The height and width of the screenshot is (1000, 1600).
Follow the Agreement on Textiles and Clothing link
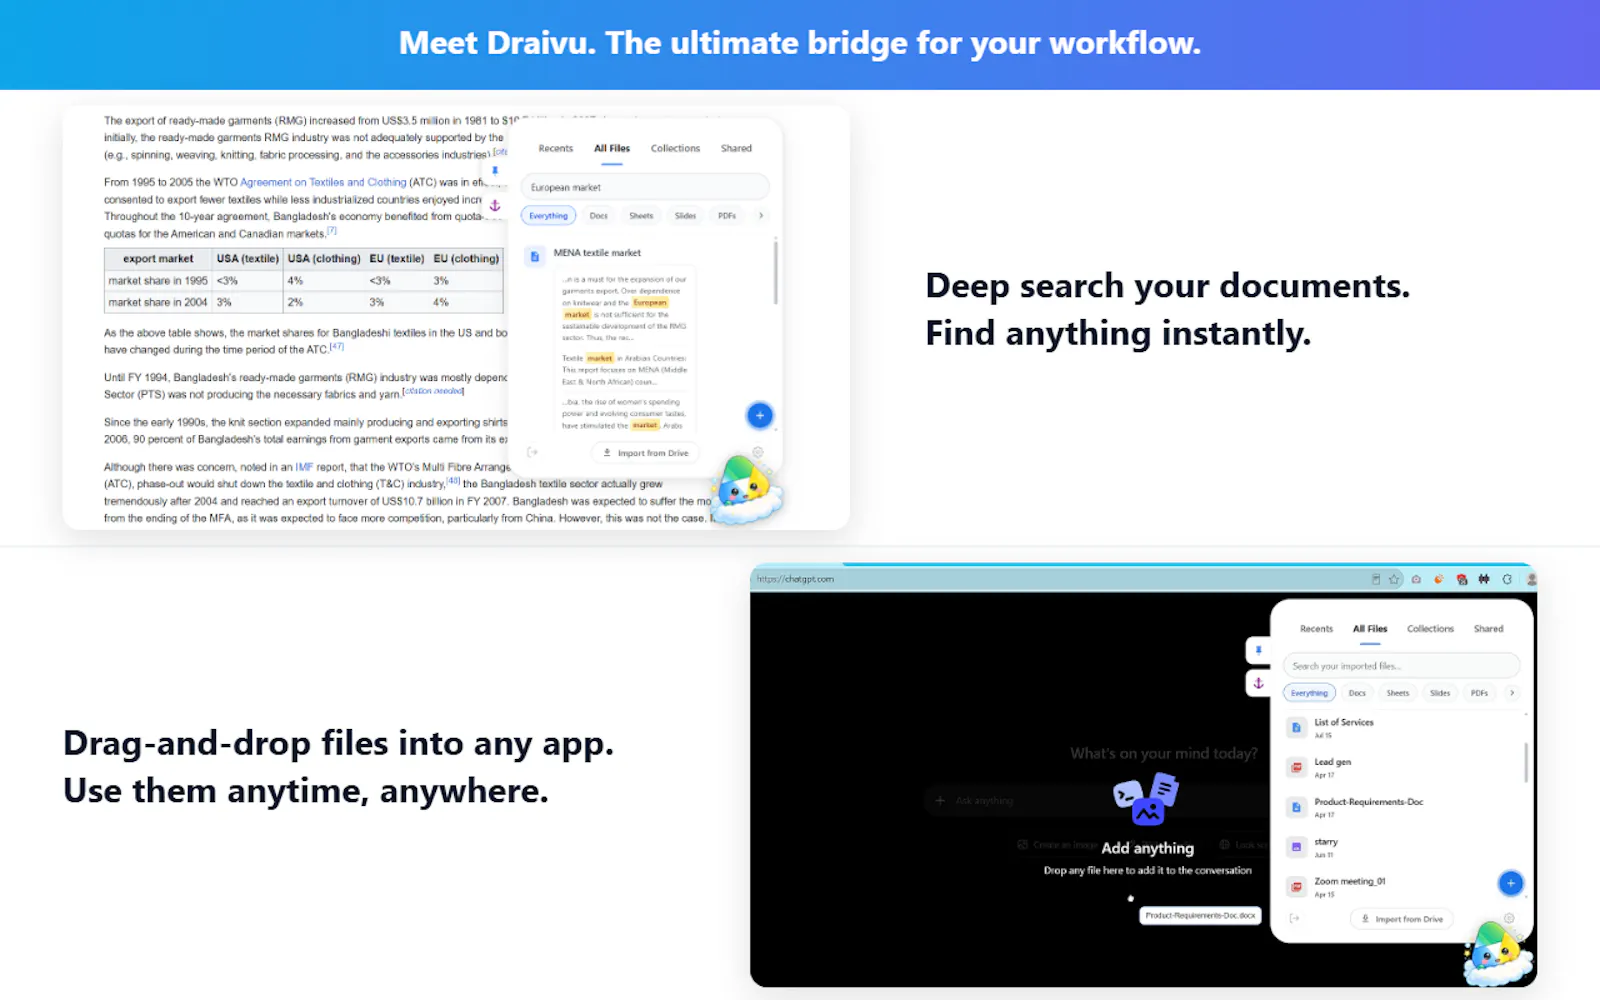323,182
